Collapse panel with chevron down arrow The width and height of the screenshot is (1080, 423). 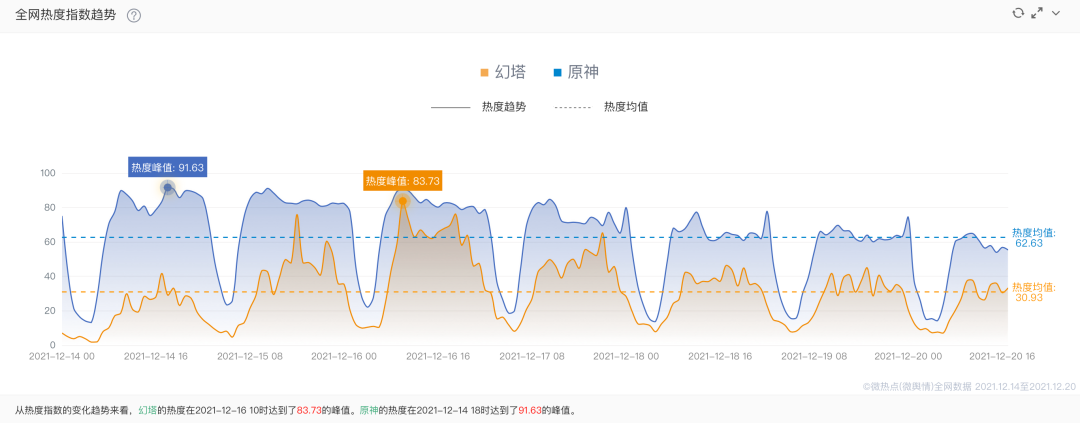click(x=1055, y=13)
